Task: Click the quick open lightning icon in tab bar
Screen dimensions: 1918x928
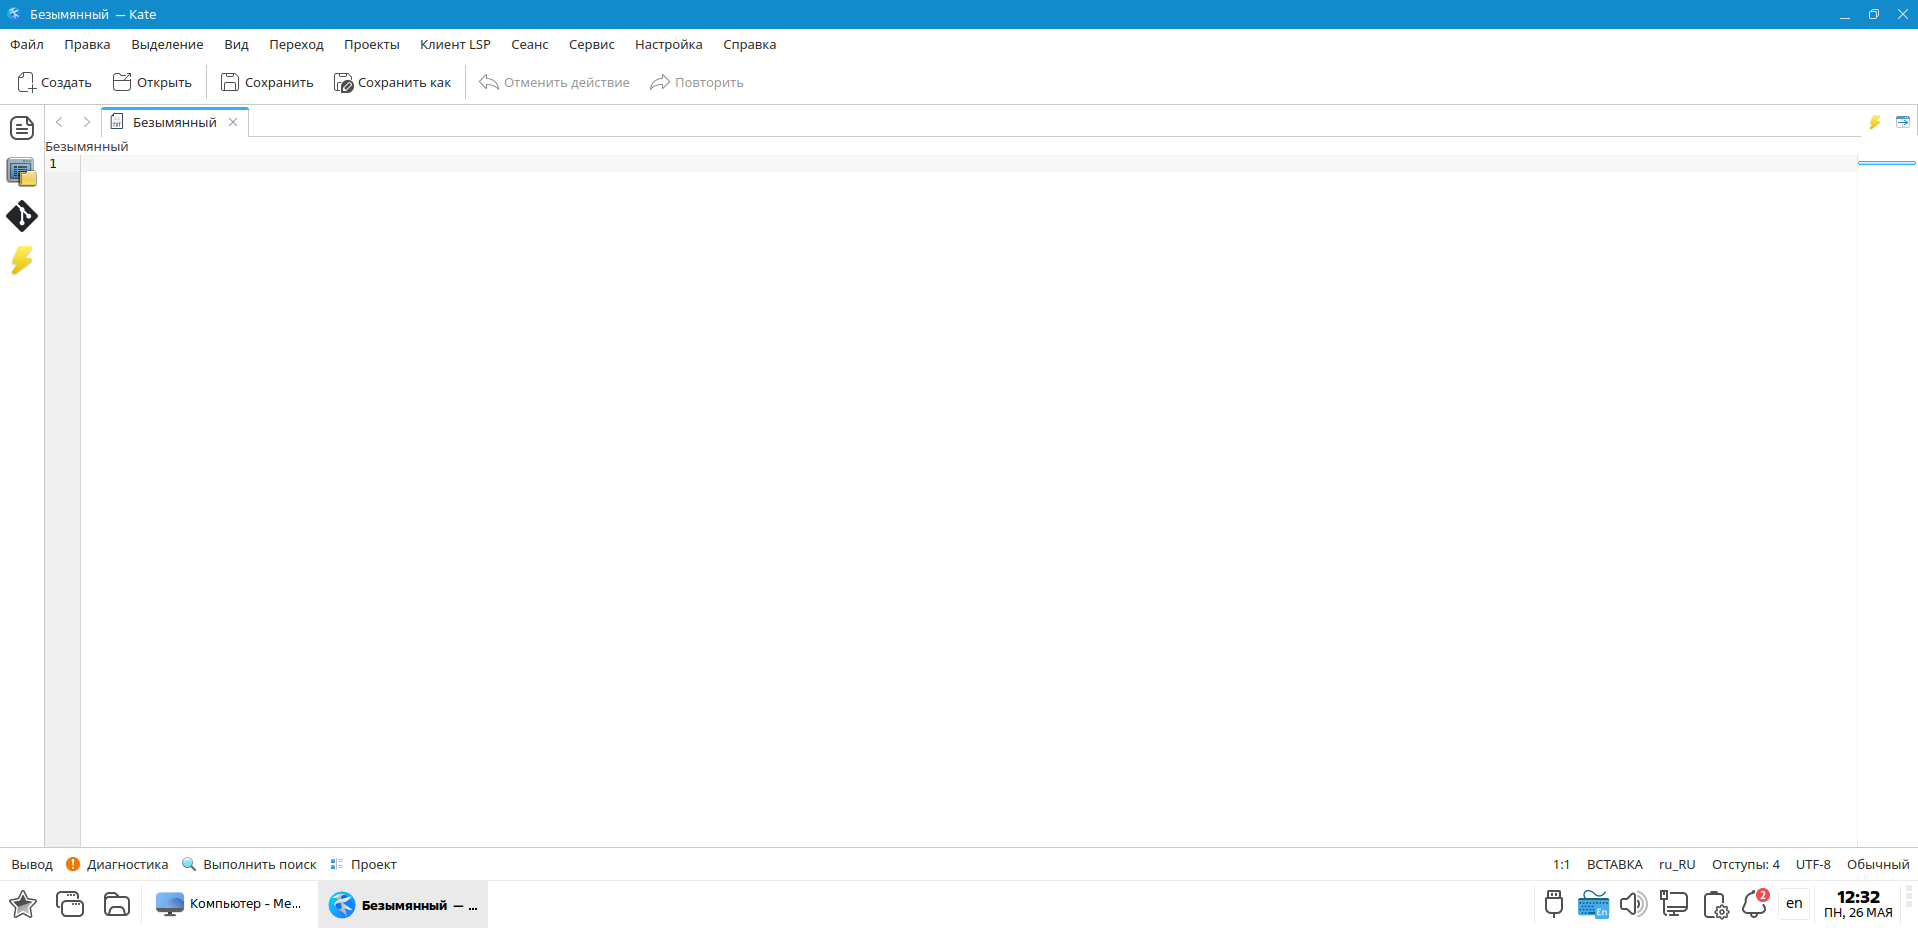Action: point(1875,122)
